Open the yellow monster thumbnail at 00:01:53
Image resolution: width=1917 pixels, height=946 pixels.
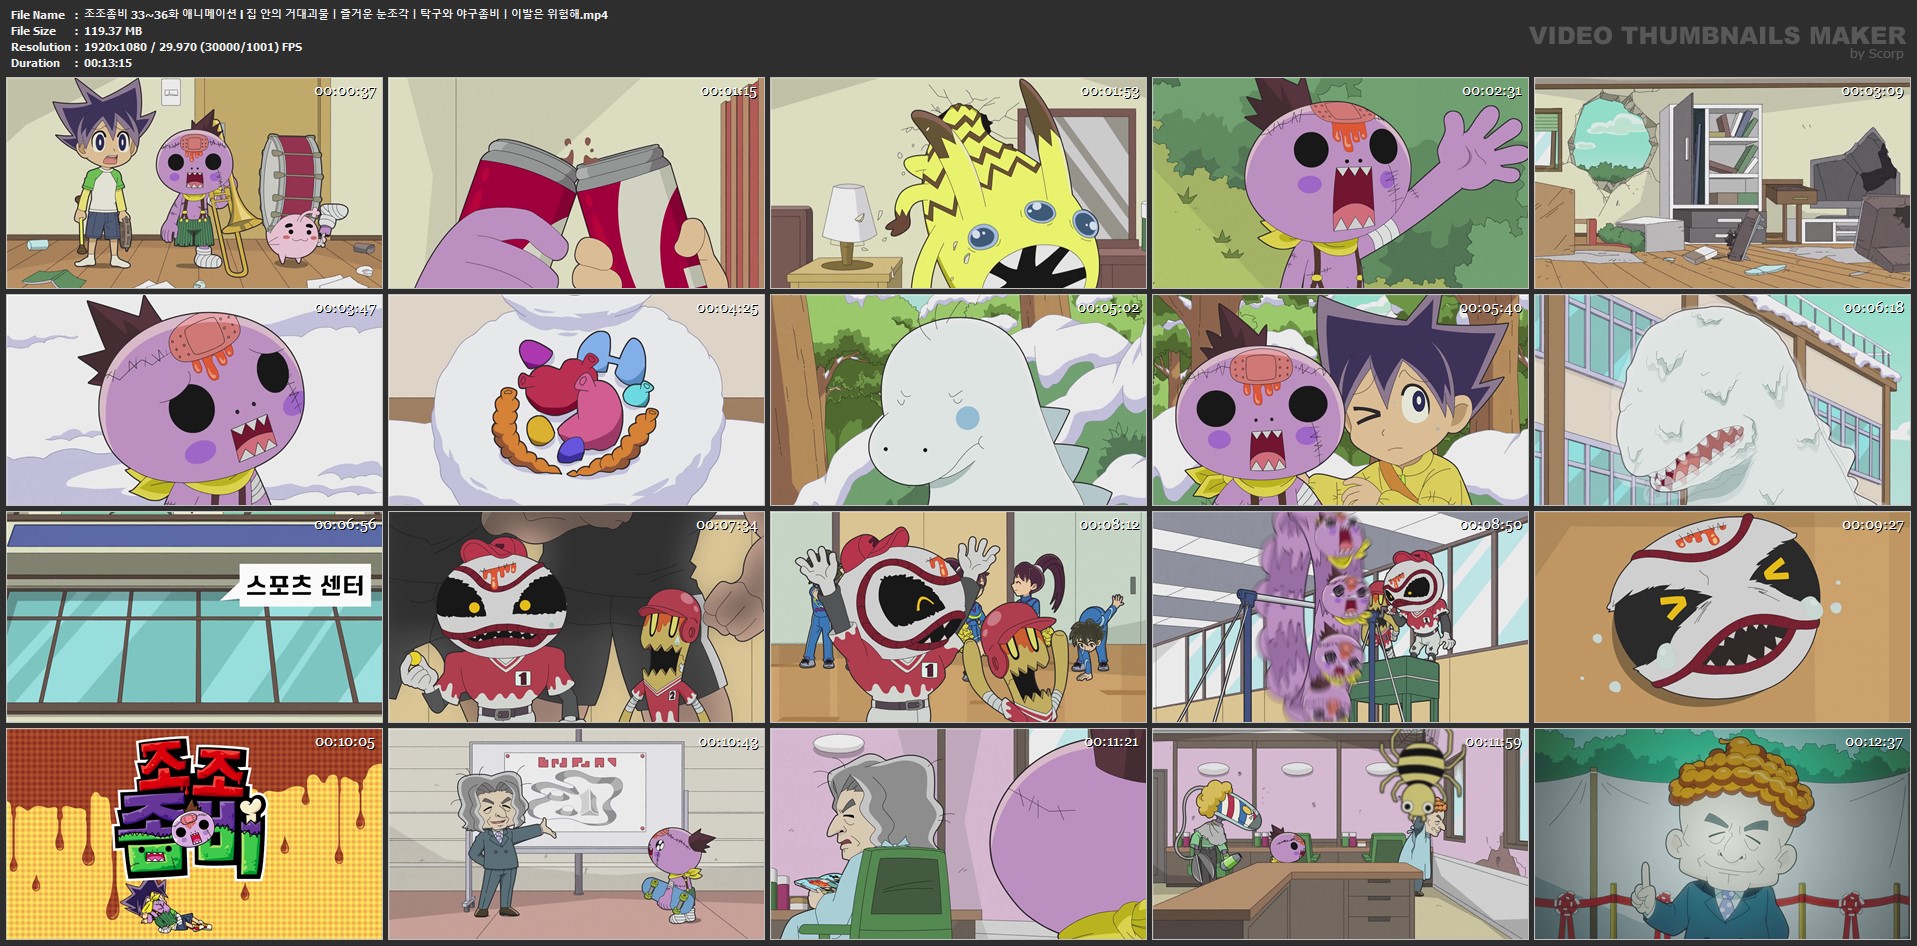pyautogui.click(x=958, y=184)
